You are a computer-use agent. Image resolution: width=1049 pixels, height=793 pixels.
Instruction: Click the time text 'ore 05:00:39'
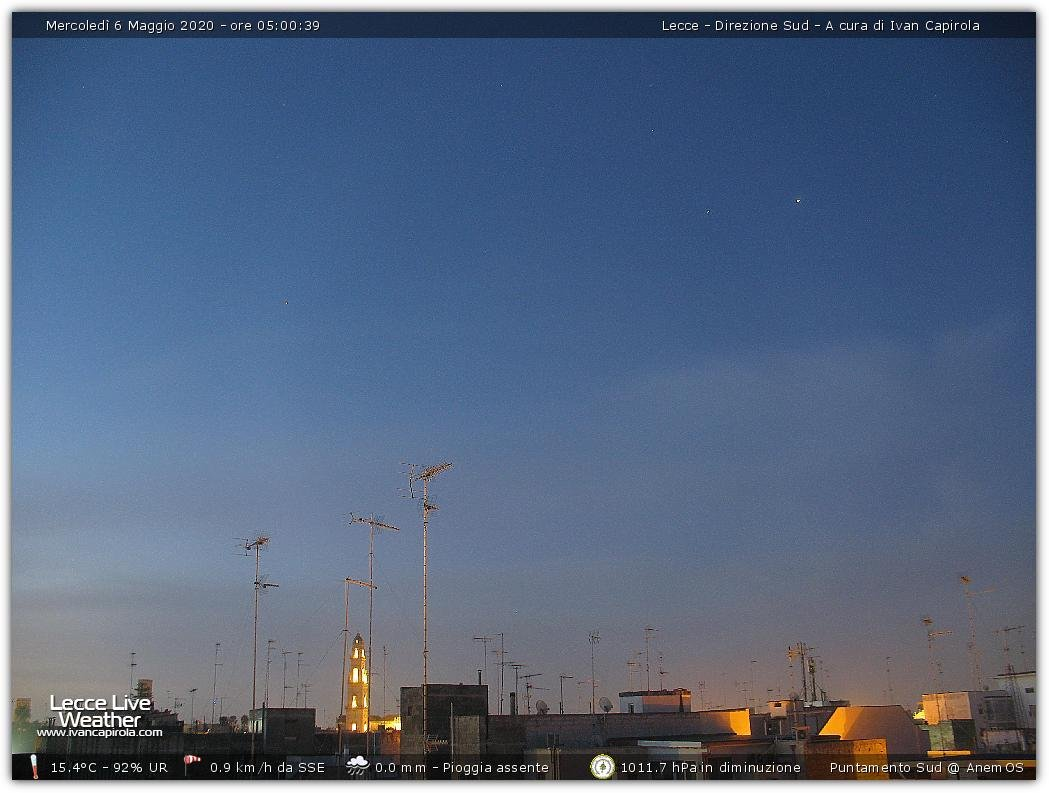(275, 25)
